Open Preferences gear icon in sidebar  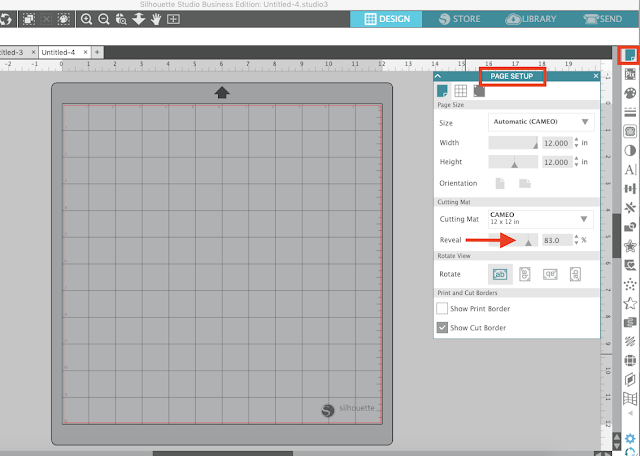pyautogui.click(x=630, y=439)
